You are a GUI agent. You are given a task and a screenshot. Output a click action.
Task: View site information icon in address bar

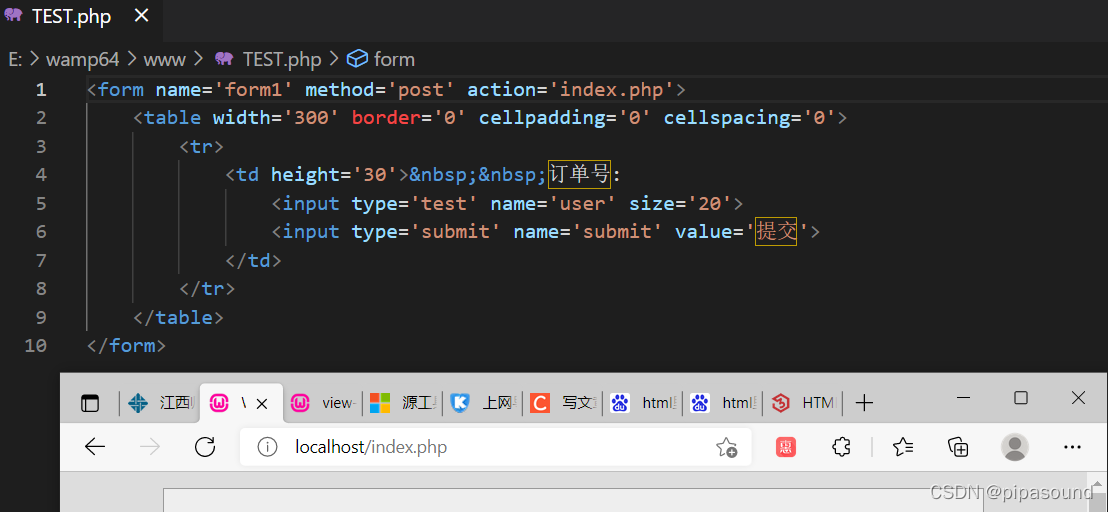pyautogui.click(x=267, y=446)
